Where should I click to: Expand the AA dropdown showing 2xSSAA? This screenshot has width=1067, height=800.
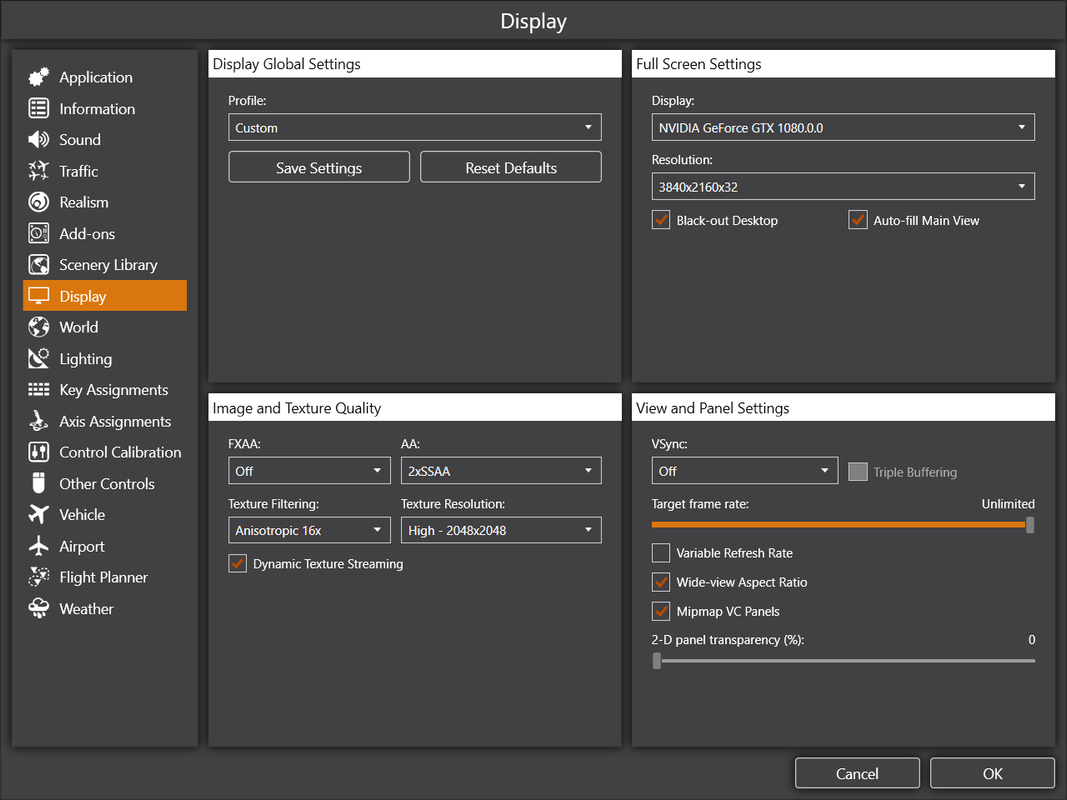pos(501,471)
